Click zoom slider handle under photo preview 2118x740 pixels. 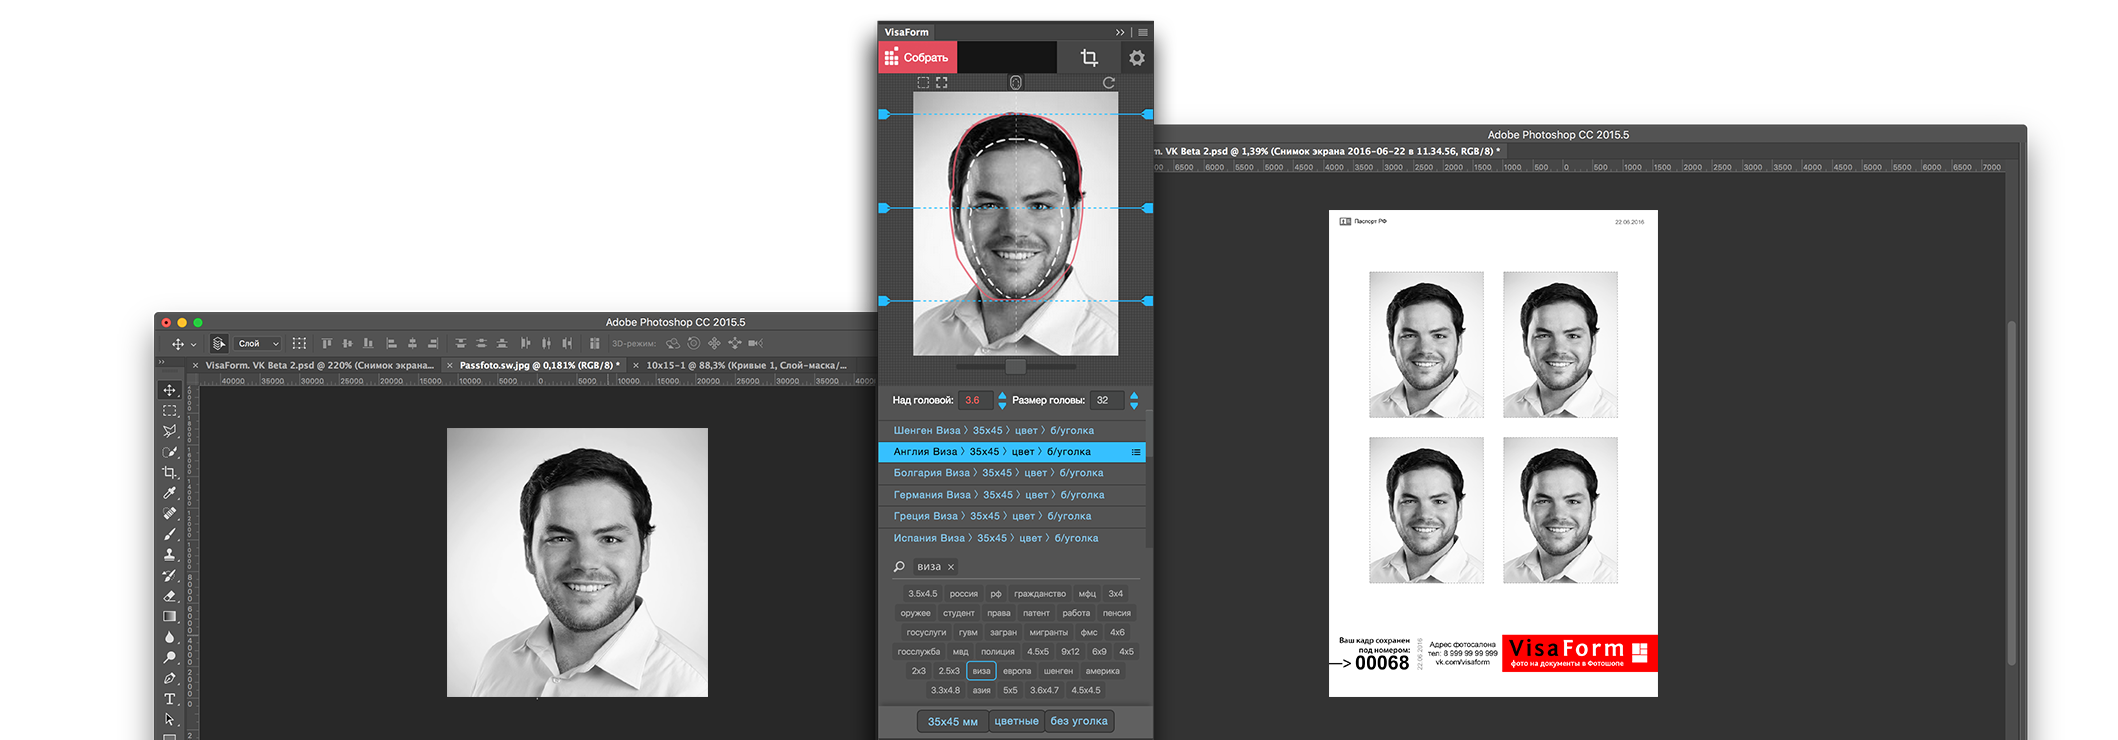point(1015,367)
